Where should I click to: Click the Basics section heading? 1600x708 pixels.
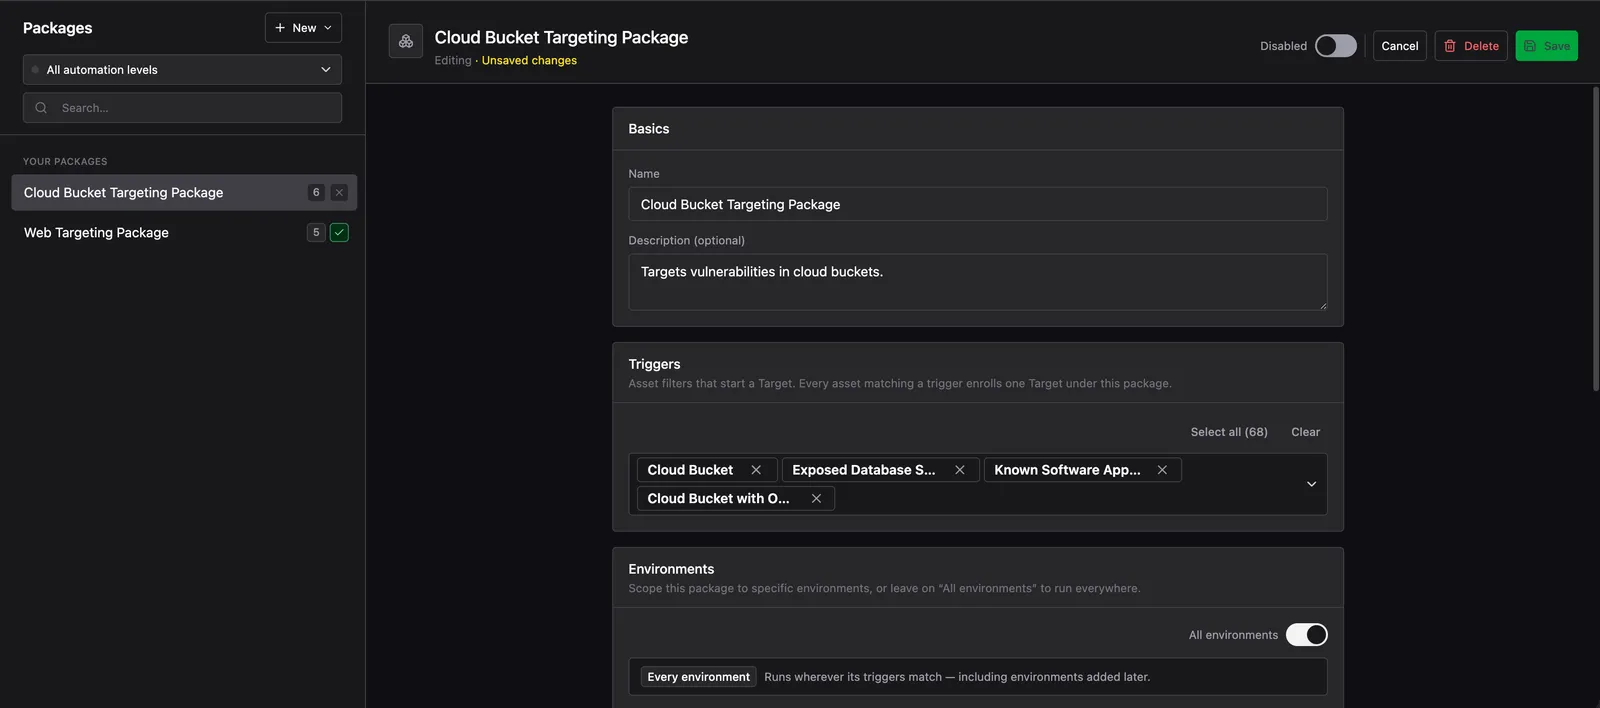click(x=649, y=129)
